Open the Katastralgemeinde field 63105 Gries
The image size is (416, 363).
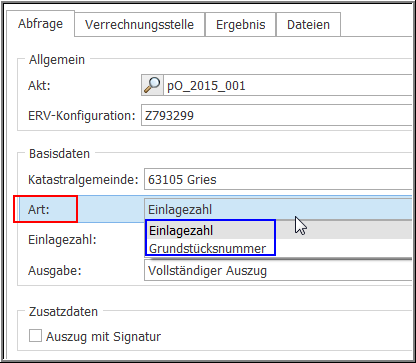[278, 179]
